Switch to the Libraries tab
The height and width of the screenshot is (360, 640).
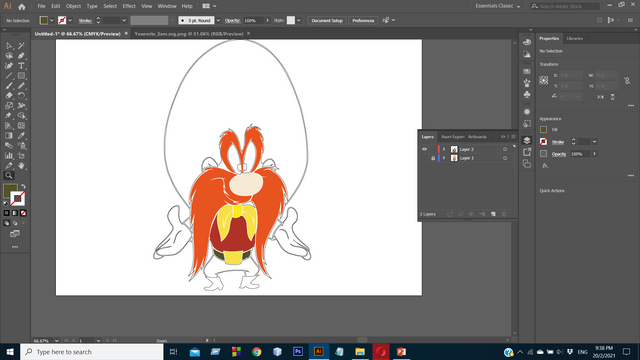tap(574, 38)
